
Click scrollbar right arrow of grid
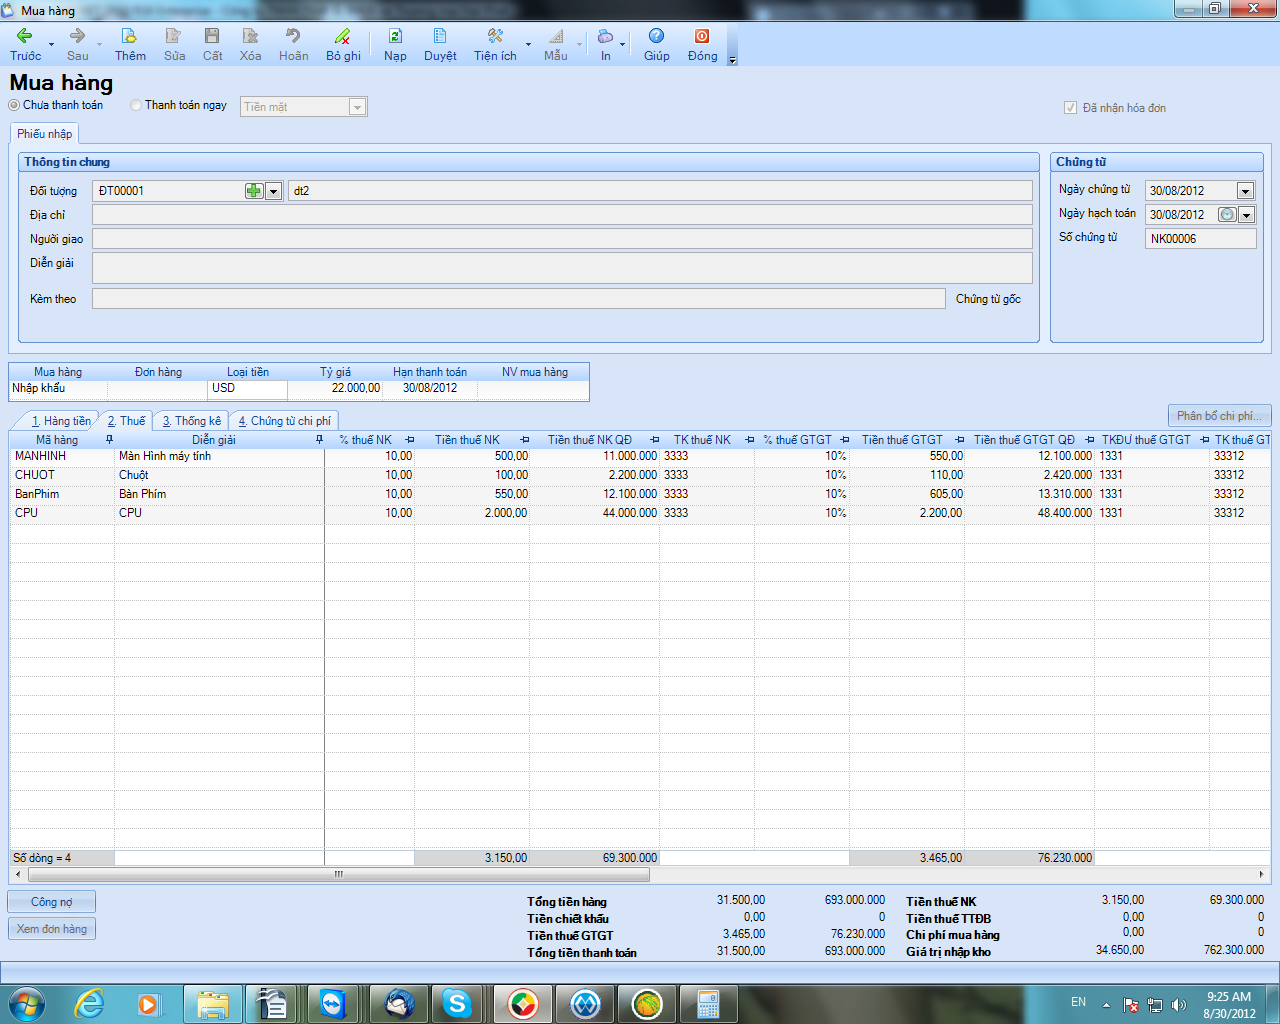coord(1261,874)
